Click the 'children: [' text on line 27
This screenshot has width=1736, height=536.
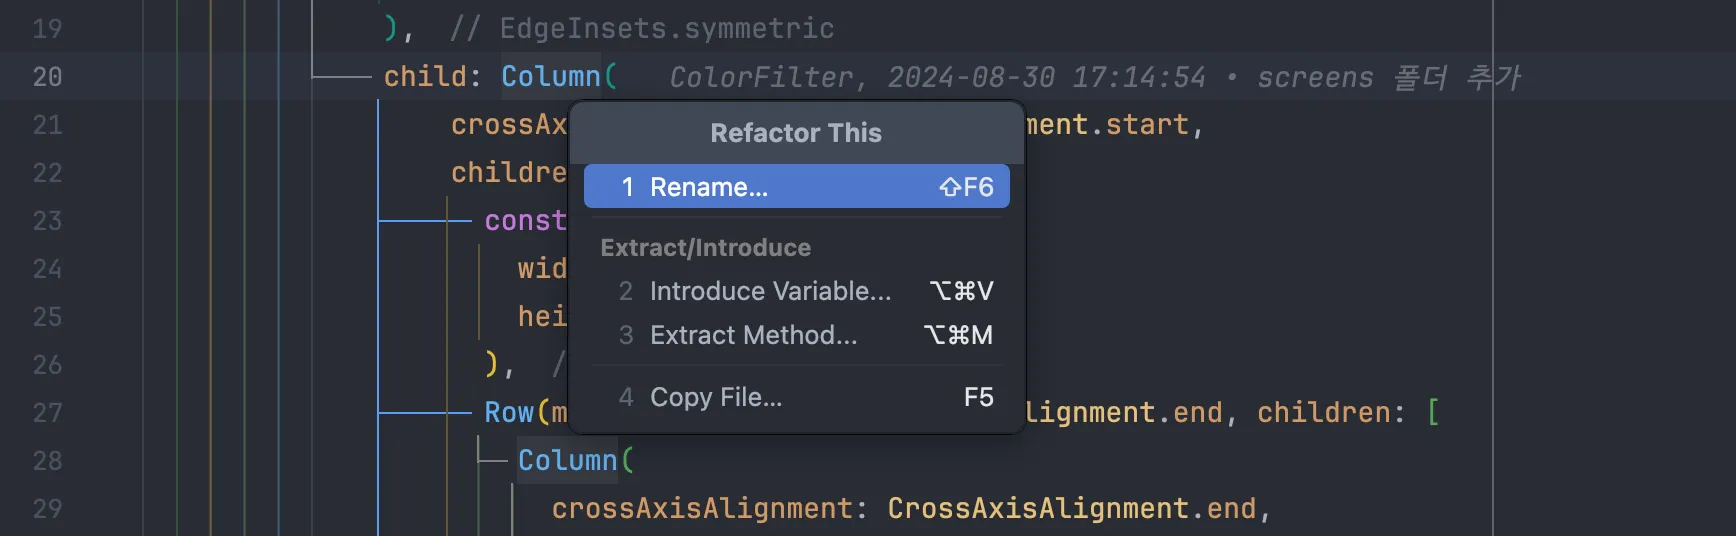click(1348, 413)
